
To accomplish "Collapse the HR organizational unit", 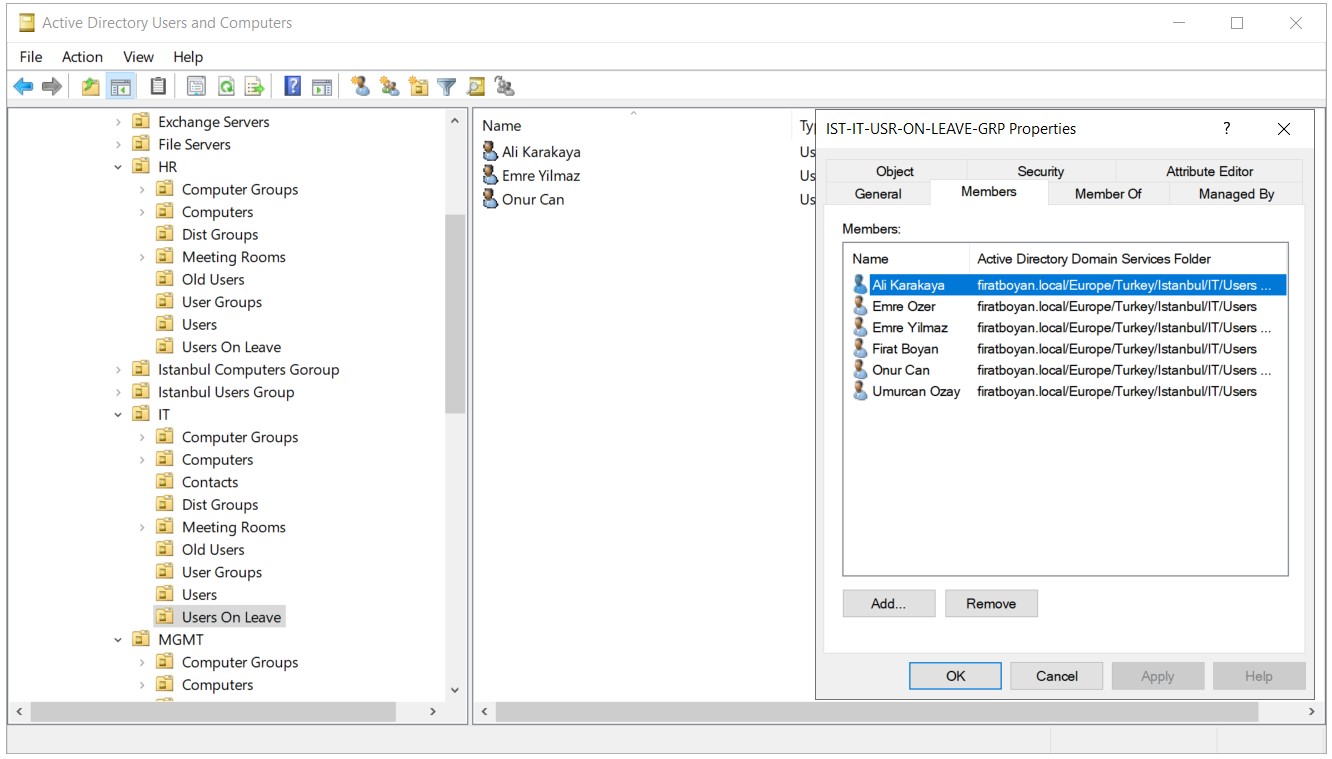I will pyautogui.click(x=118, y=167).
